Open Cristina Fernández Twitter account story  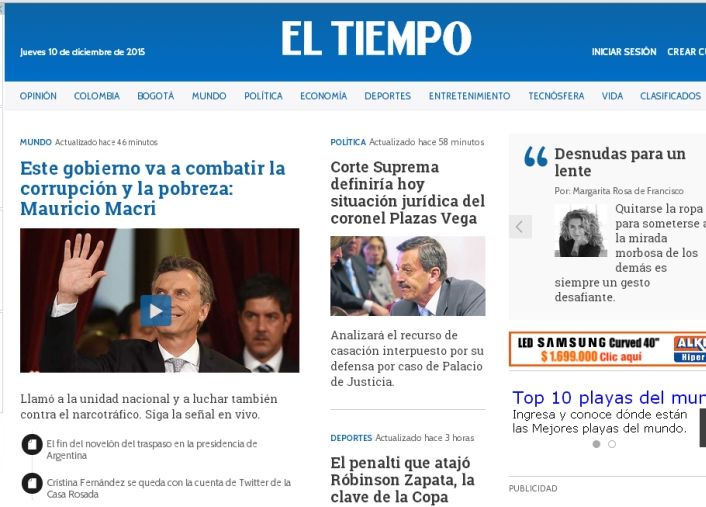169,488
